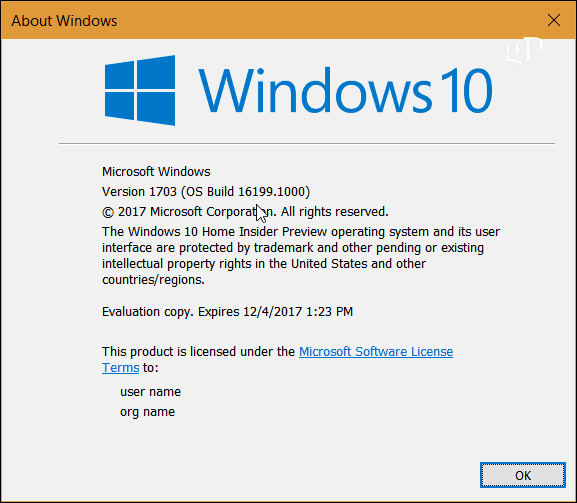This screenshot has width=577, height=503.
Task: Click the org name licensee text
Action: [147, 412]
